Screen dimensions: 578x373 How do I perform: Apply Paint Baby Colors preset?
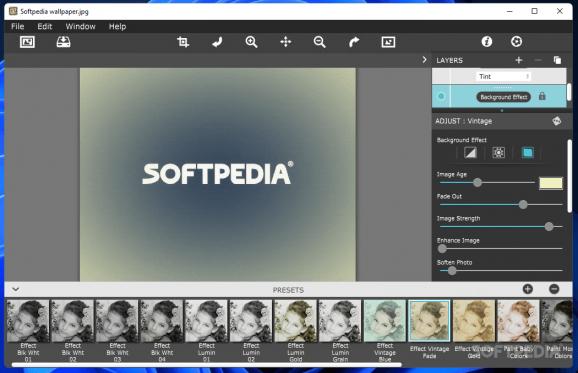(519, 321)
